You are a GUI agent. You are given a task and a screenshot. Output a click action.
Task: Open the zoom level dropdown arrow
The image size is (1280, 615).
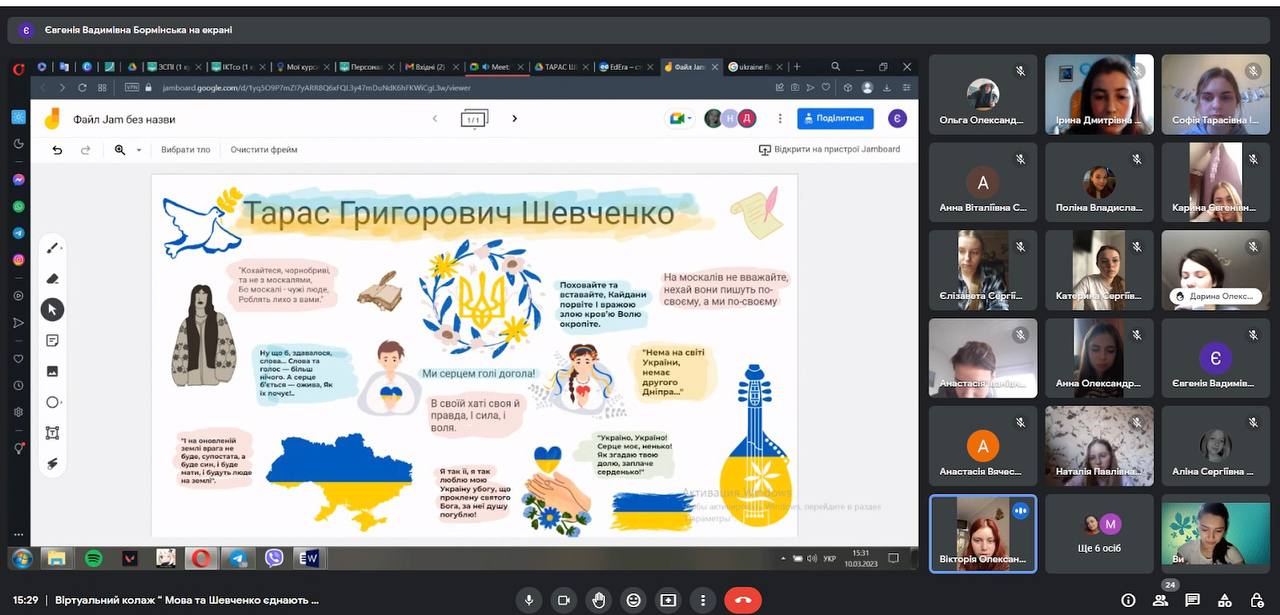pos(139,150)
